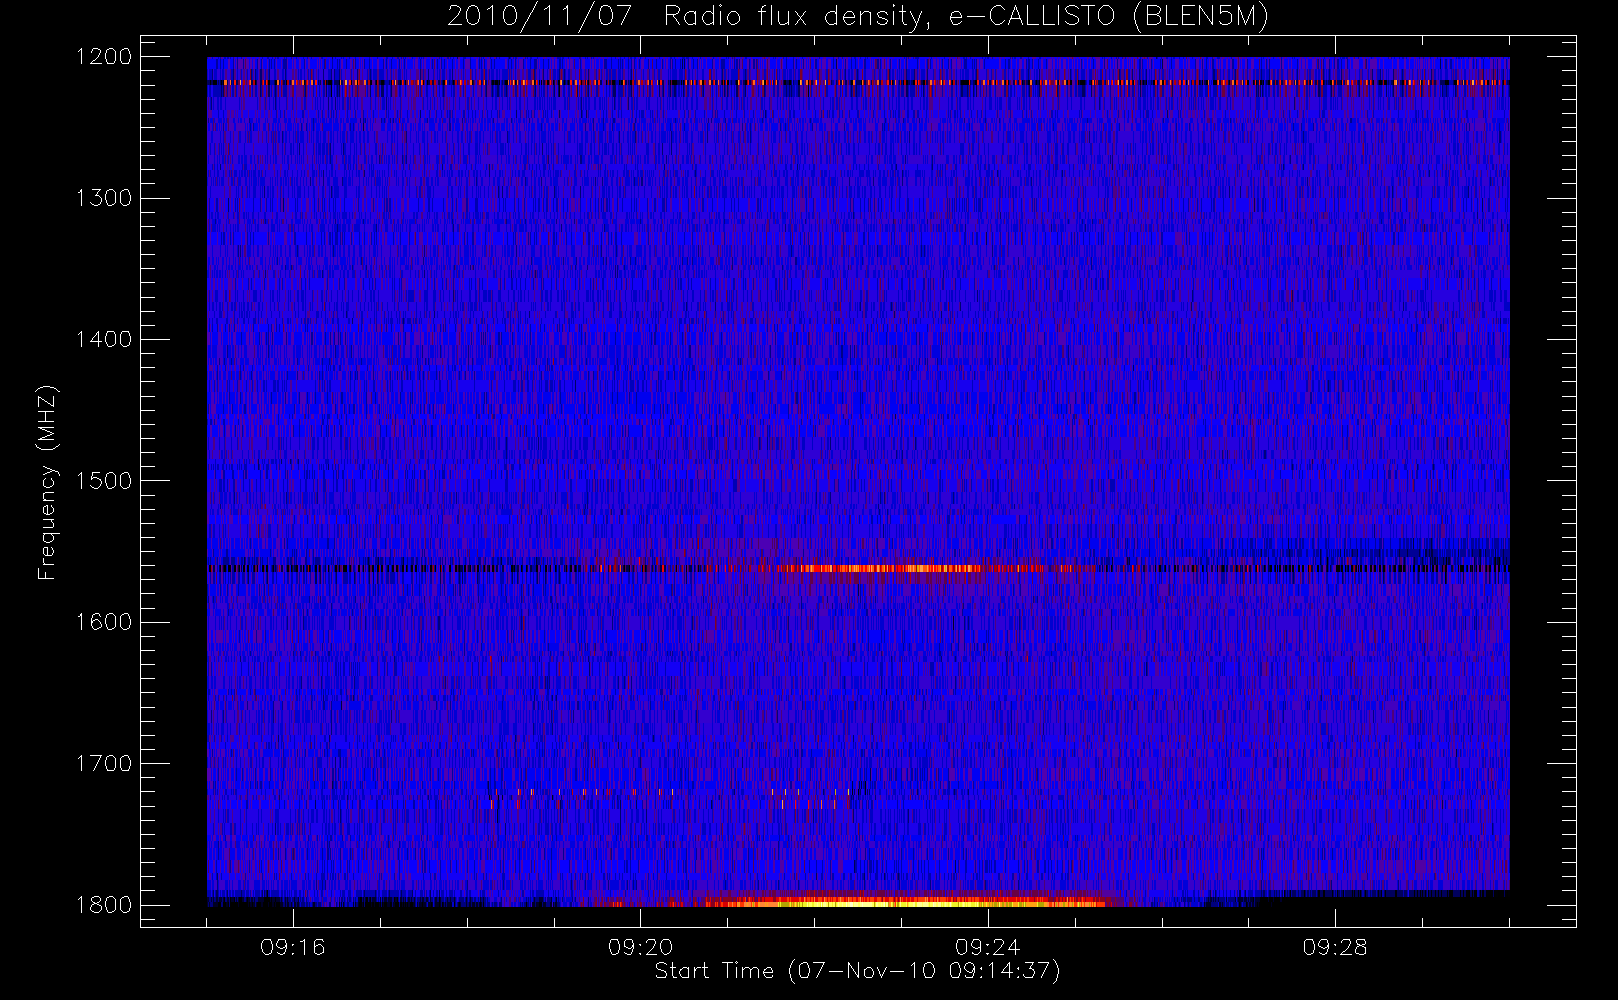Click the date '2010/11/07' in the title

(540, 17)
